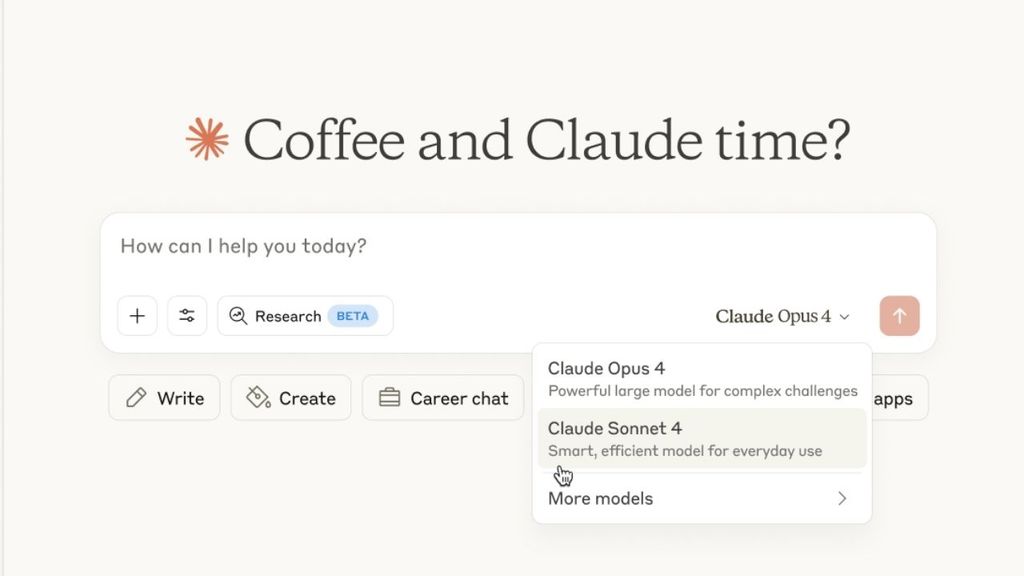The height and width of the screenshot is (576, 1024).
Task: Click the Create chip's paint icon
Action: tap(258, 398)
